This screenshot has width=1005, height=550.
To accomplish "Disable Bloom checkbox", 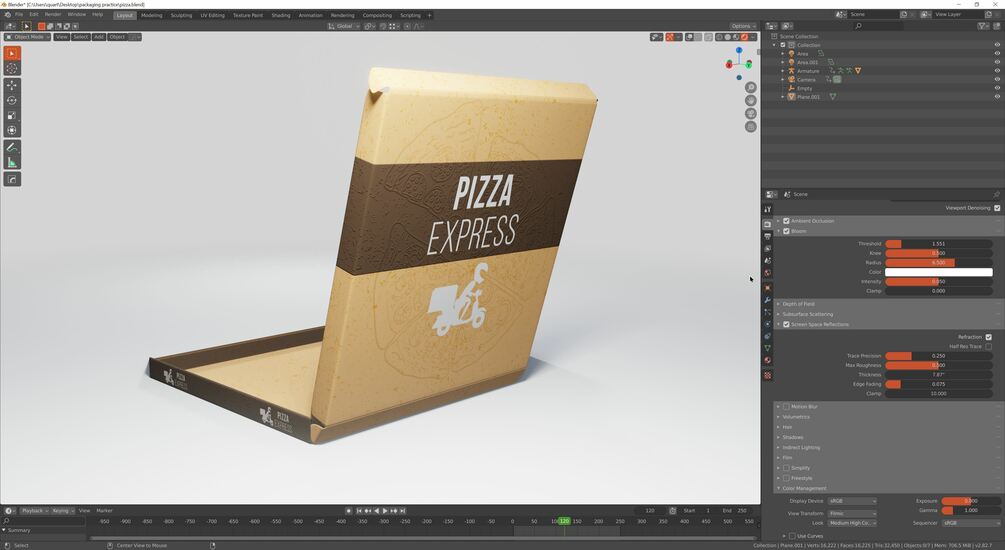I will (786, 231).
